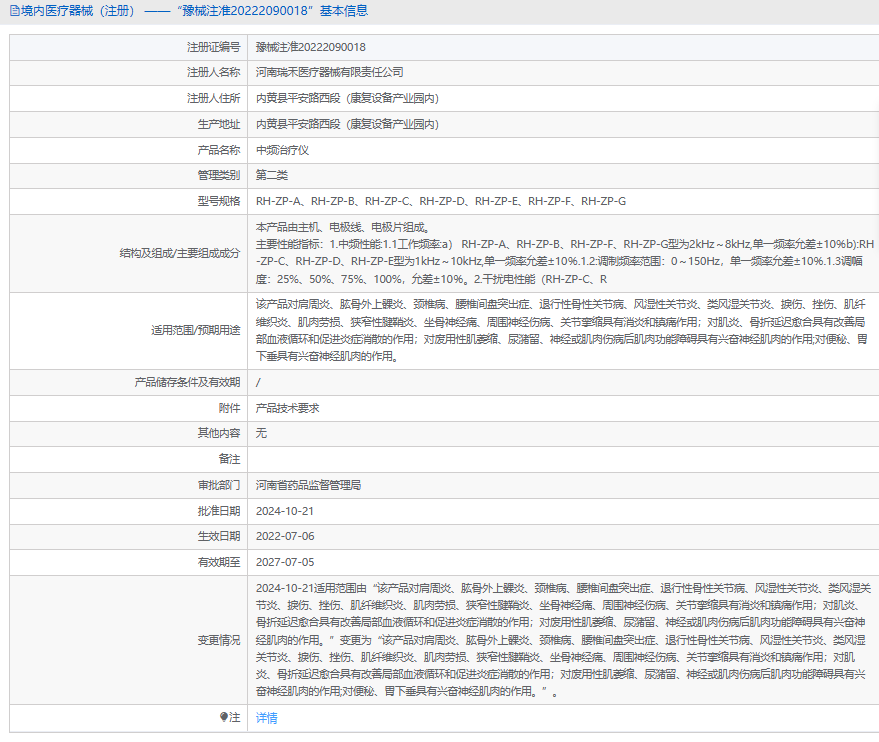Click the 产品储存条件及有效期 label
879x742 pixels.
point(187,382)
